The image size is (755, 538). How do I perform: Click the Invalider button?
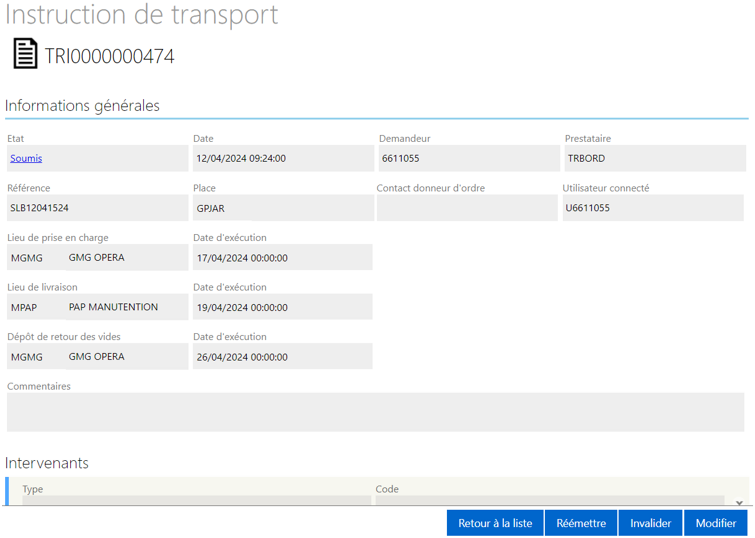click(651, 523)
